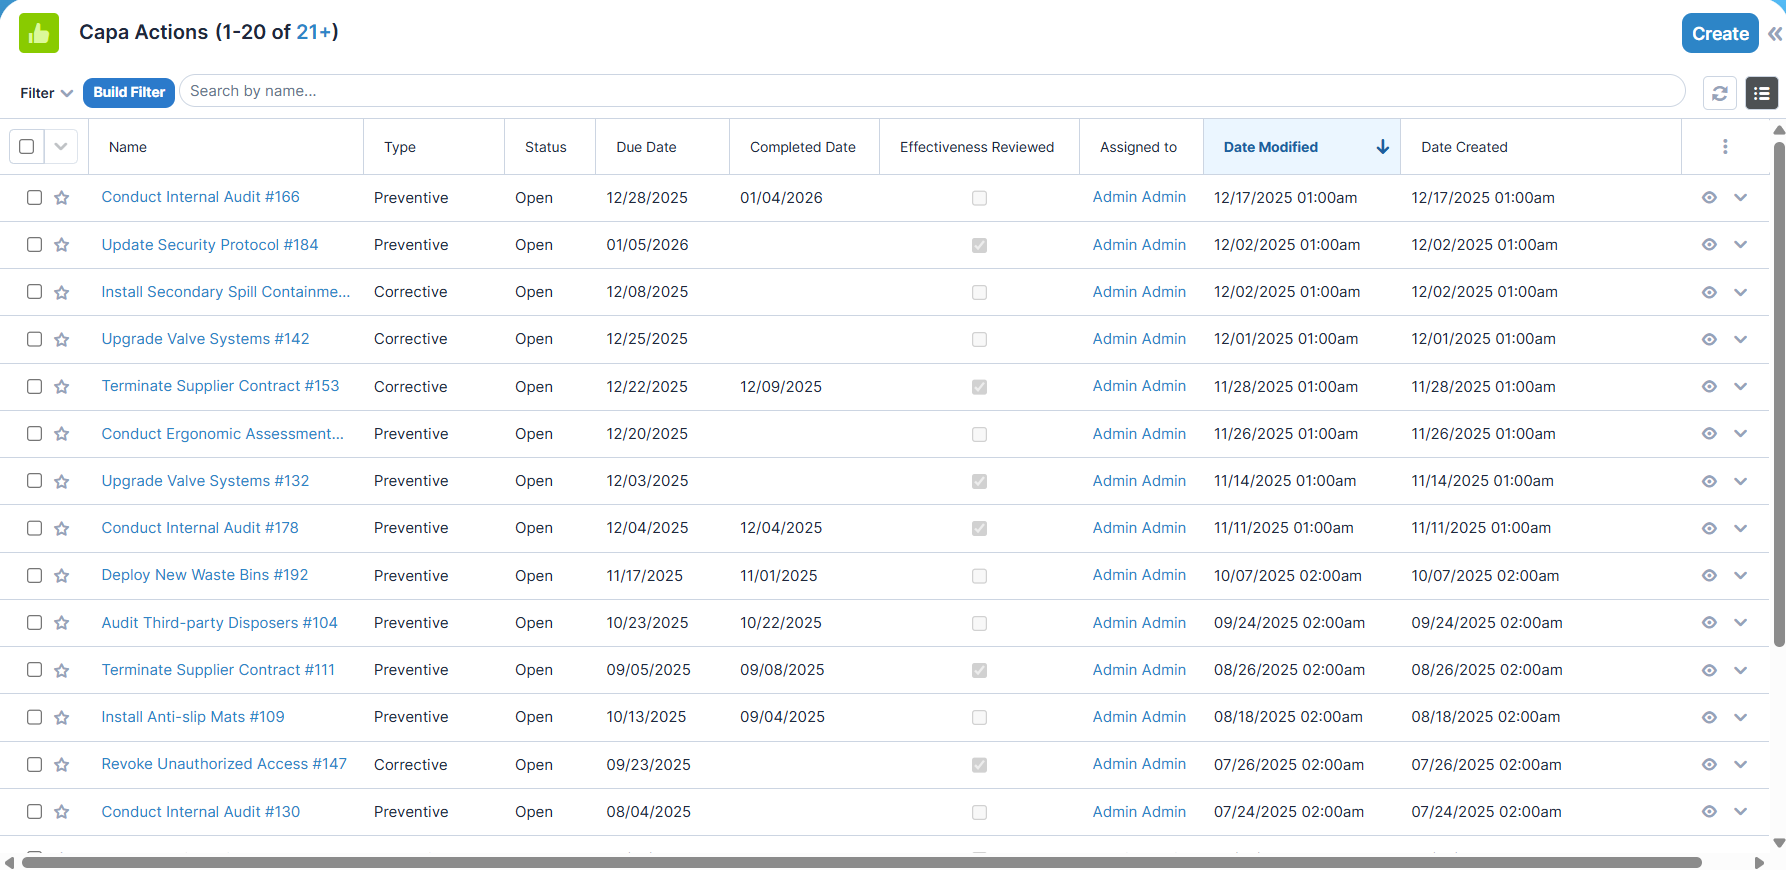This screenshot has width=1786, height=870.
Task: Open Admin Admin for Update Security Protocol #184
Action: pyautogui.click(x=1139, y=244)
